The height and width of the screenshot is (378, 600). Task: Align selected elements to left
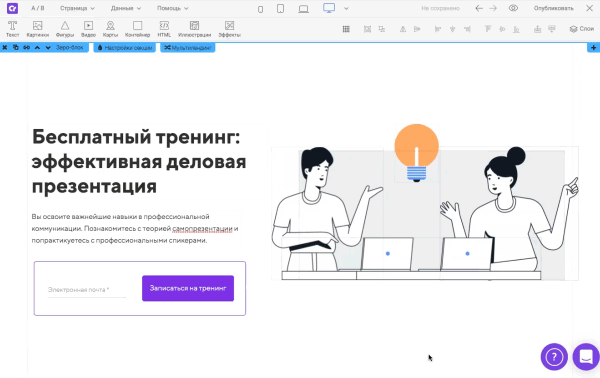tap(438, 29)
